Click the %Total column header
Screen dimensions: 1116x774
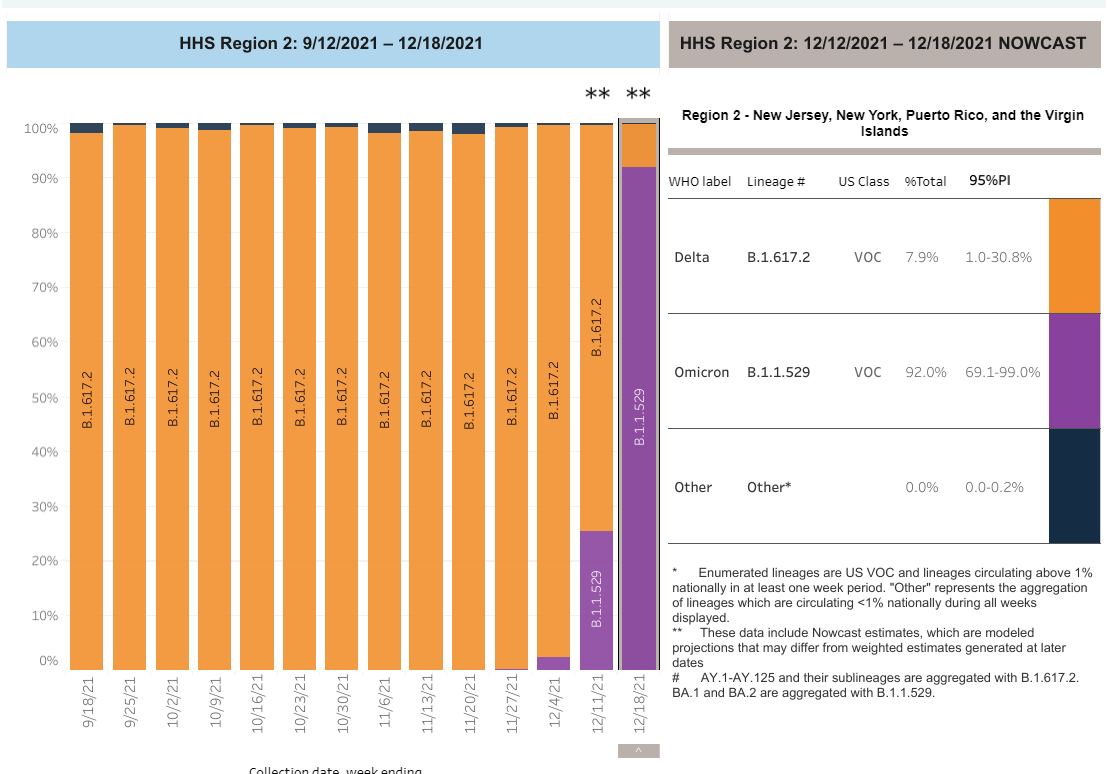[x=924, y=181]
